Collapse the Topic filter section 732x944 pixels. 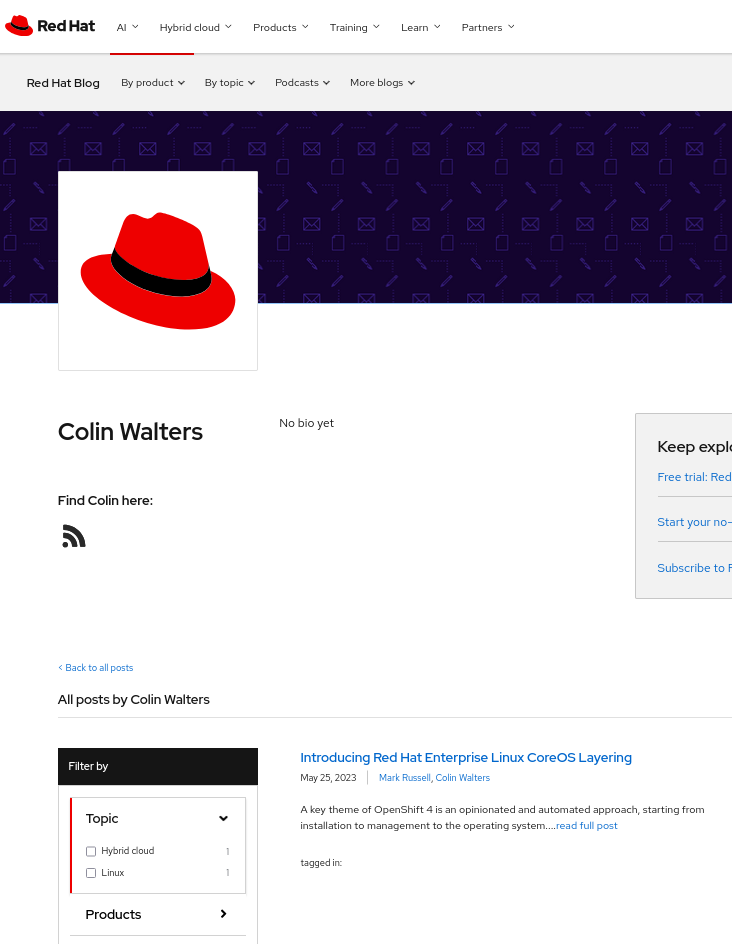pos(158,818)
